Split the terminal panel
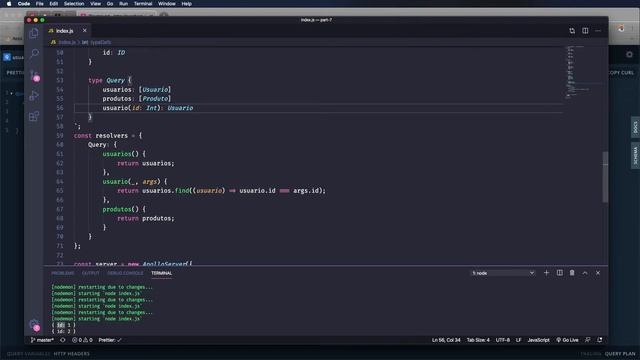 tap(560, 273)
